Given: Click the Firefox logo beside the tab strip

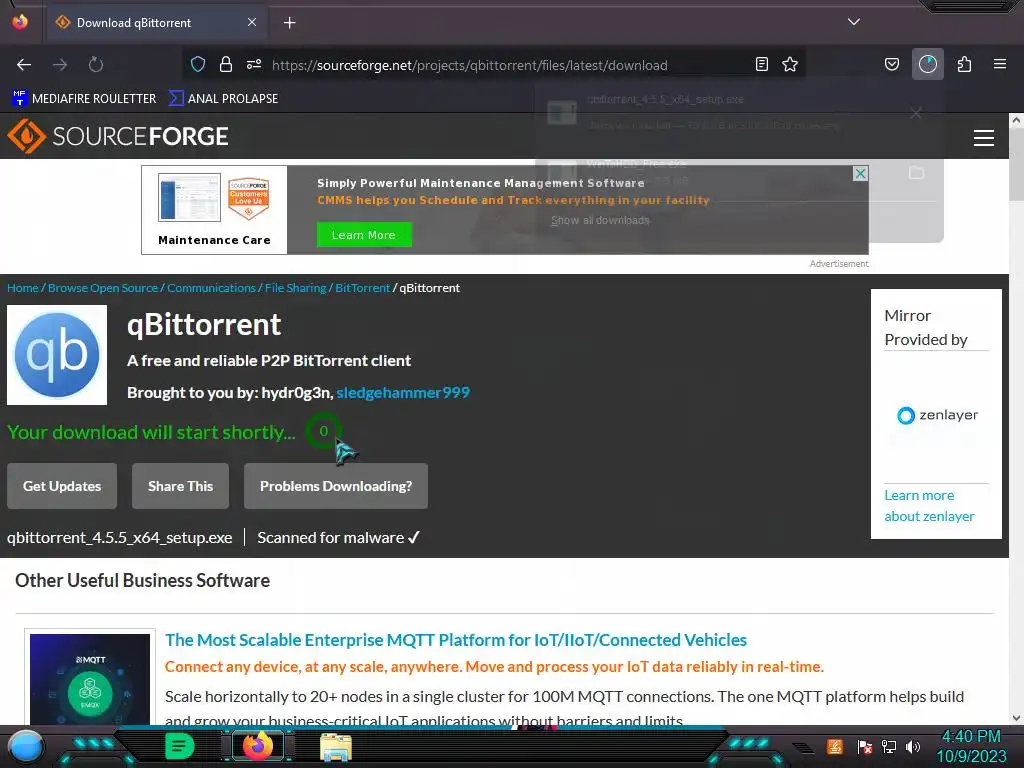Looking at the screenshot, I should [x=20, y=22].
